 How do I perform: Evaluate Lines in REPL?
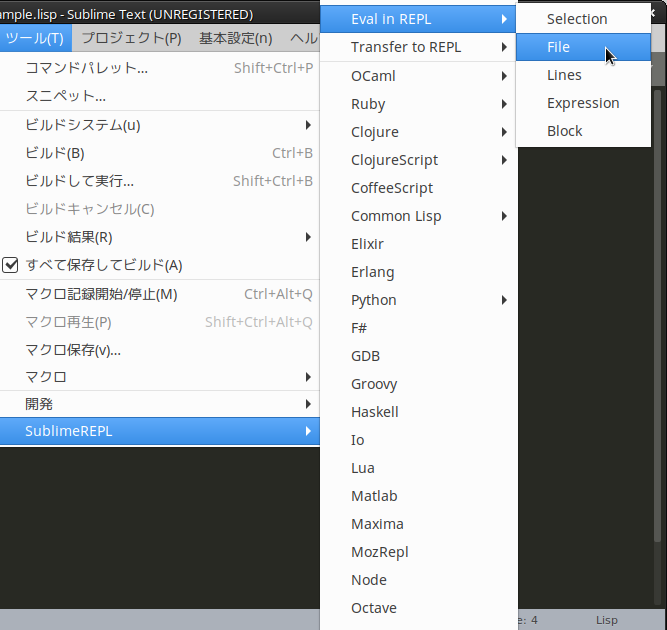point(583,75)
